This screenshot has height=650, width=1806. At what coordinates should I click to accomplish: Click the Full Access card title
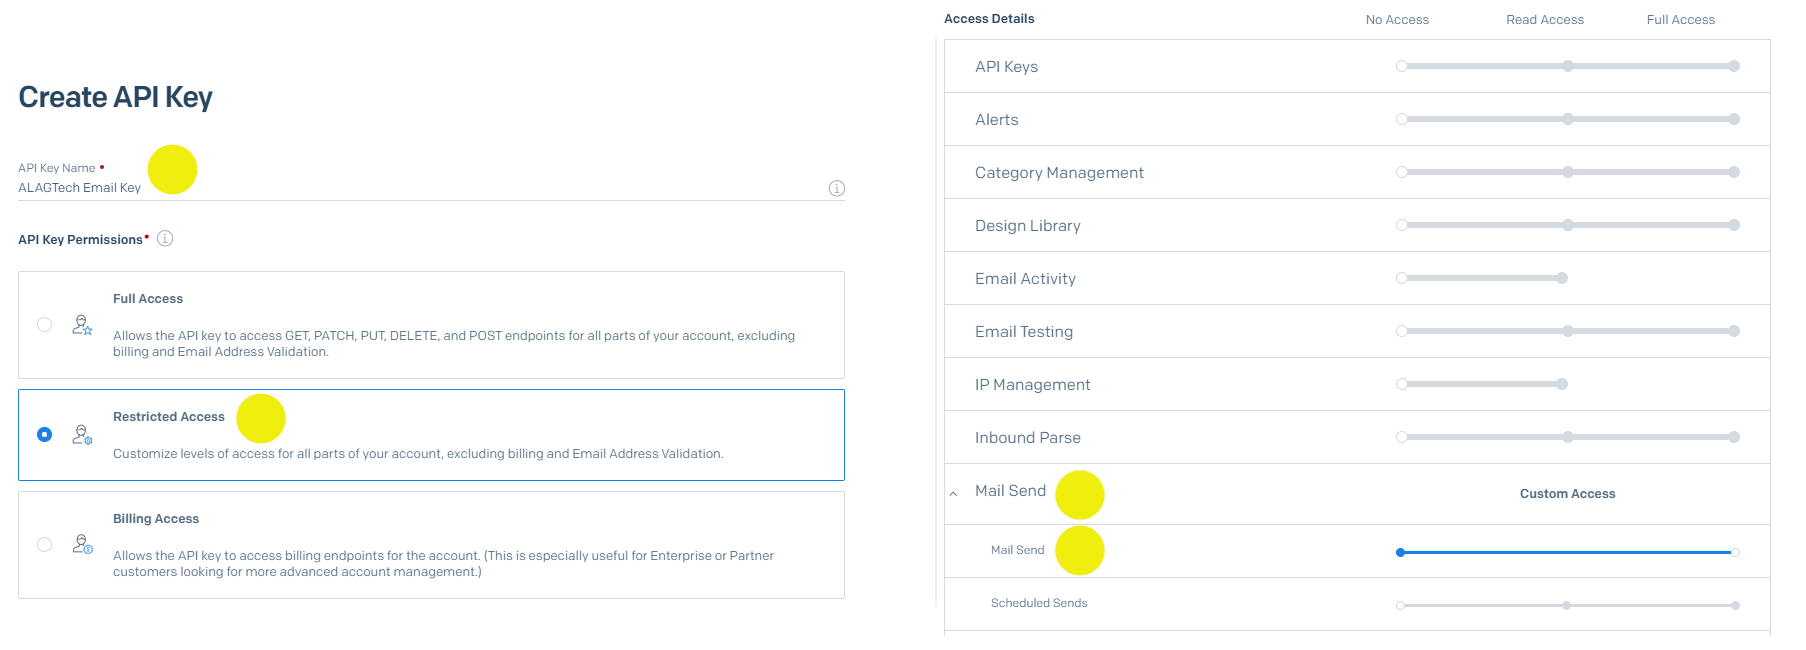(148, 299)
